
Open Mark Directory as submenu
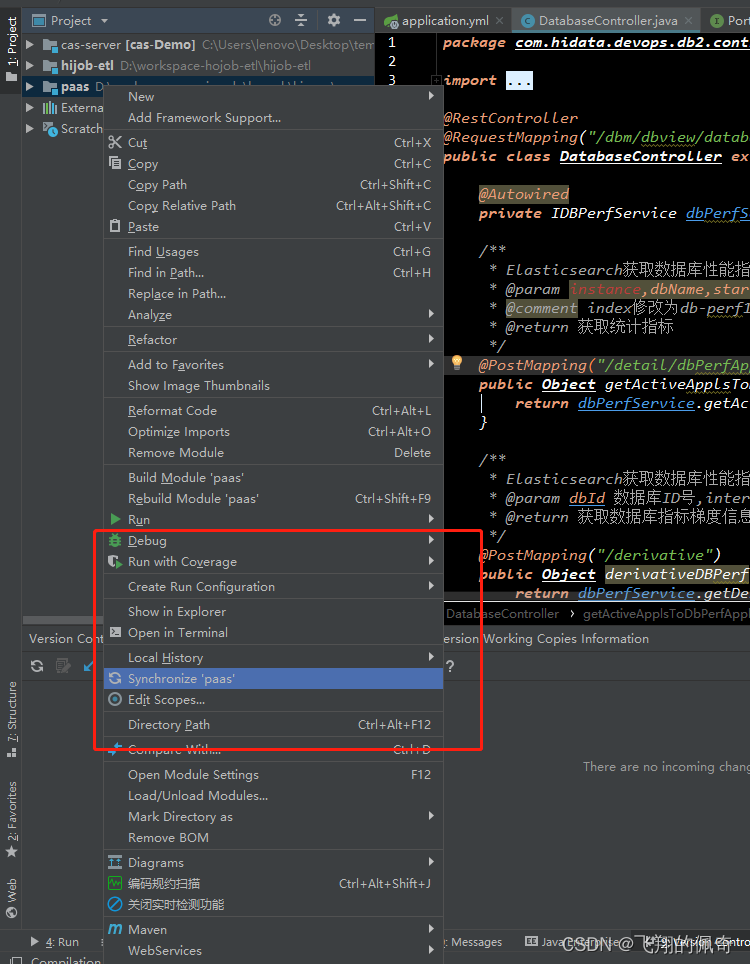(274, 816)
